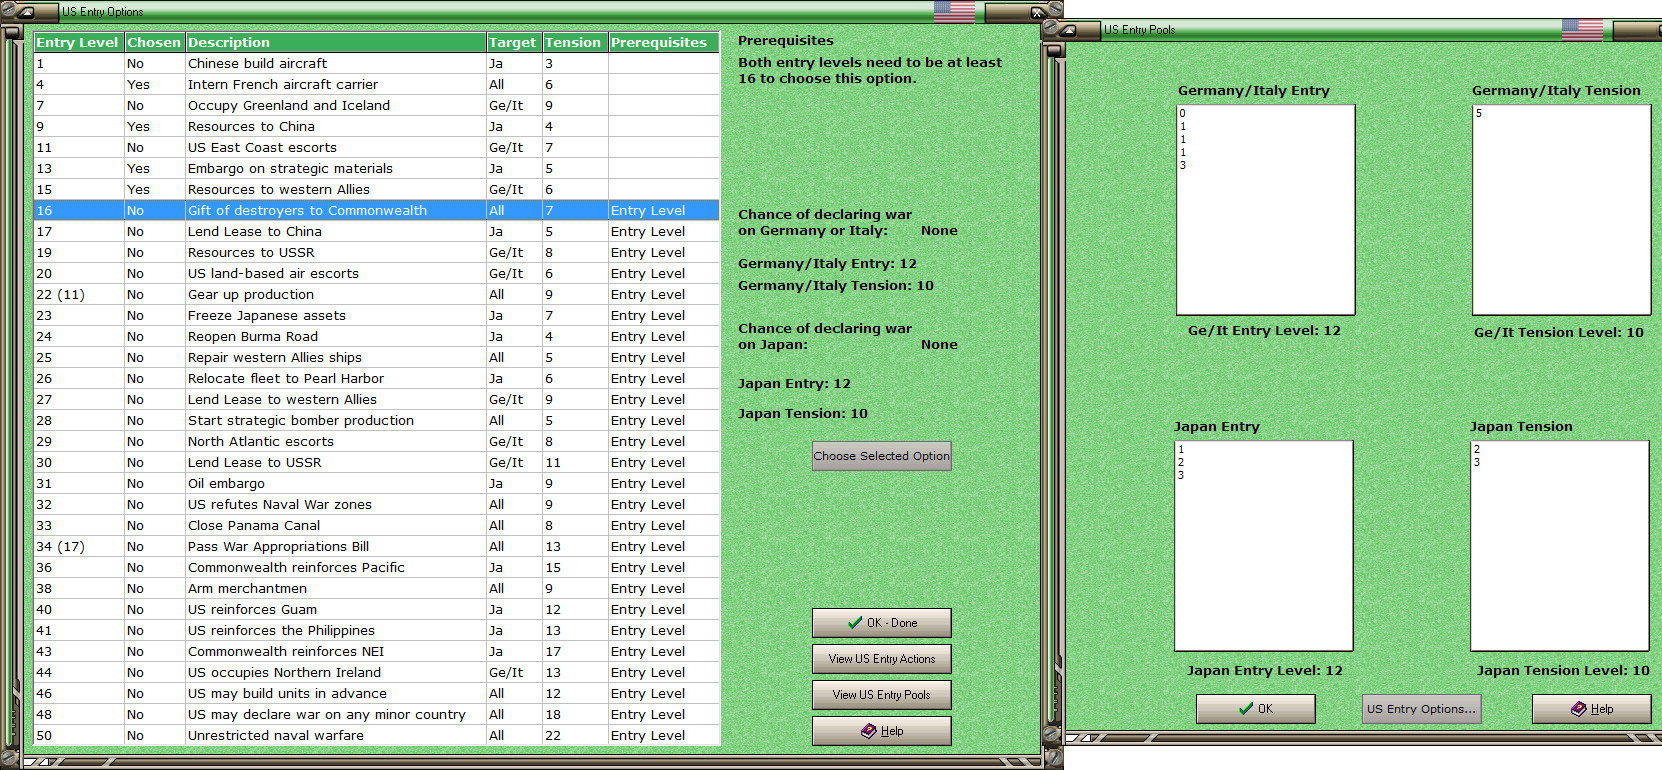1662x770 pixels.
Task: Select 'North Atlantic escorts' option
Action: [x=376, y=441]
